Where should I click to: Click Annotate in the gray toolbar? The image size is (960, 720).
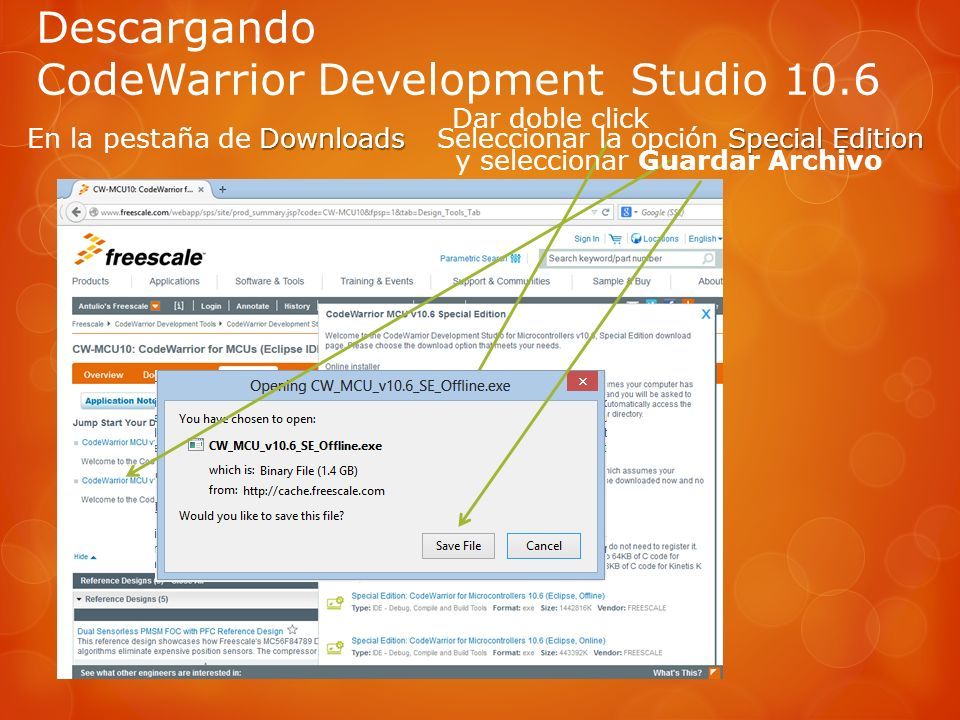pyautogui.click(x=252, y=306)
